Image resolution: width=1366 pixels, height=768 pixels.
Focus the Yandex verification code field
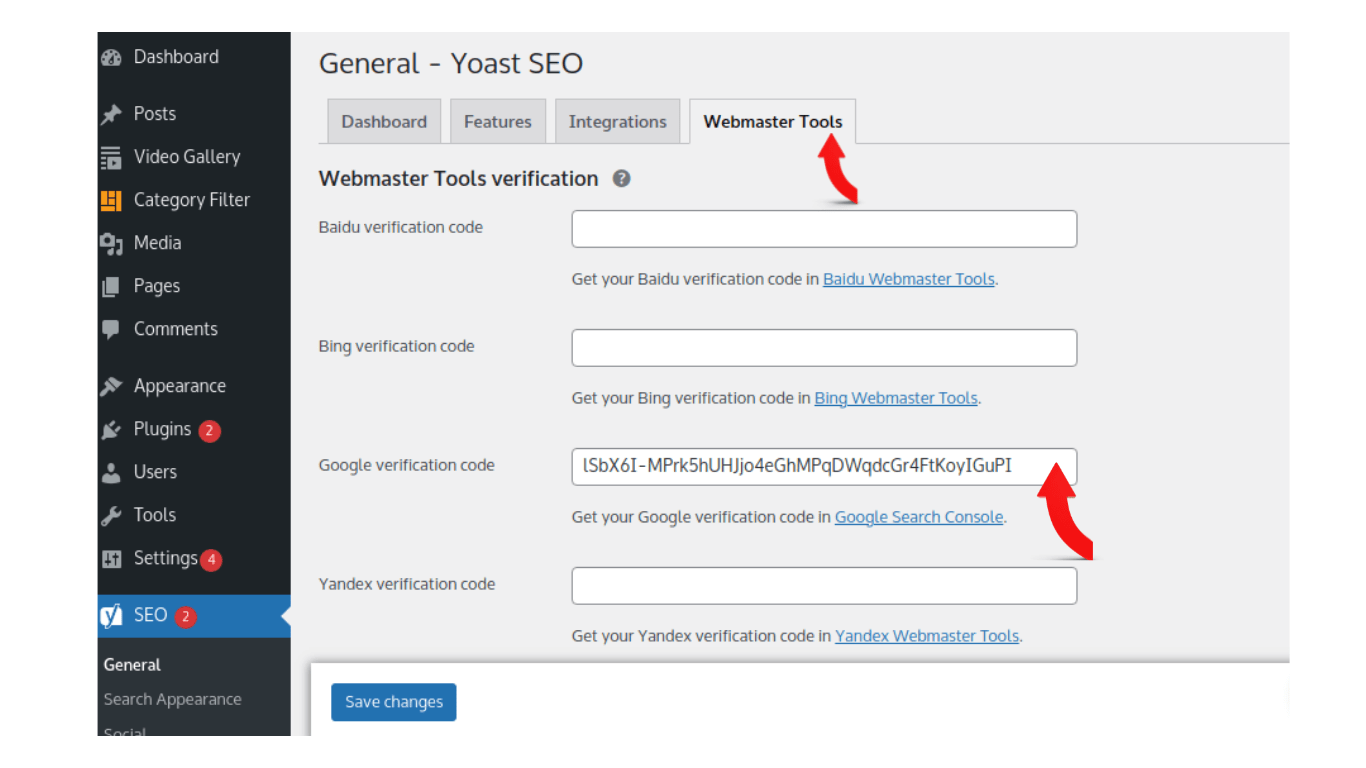(824, 586)
